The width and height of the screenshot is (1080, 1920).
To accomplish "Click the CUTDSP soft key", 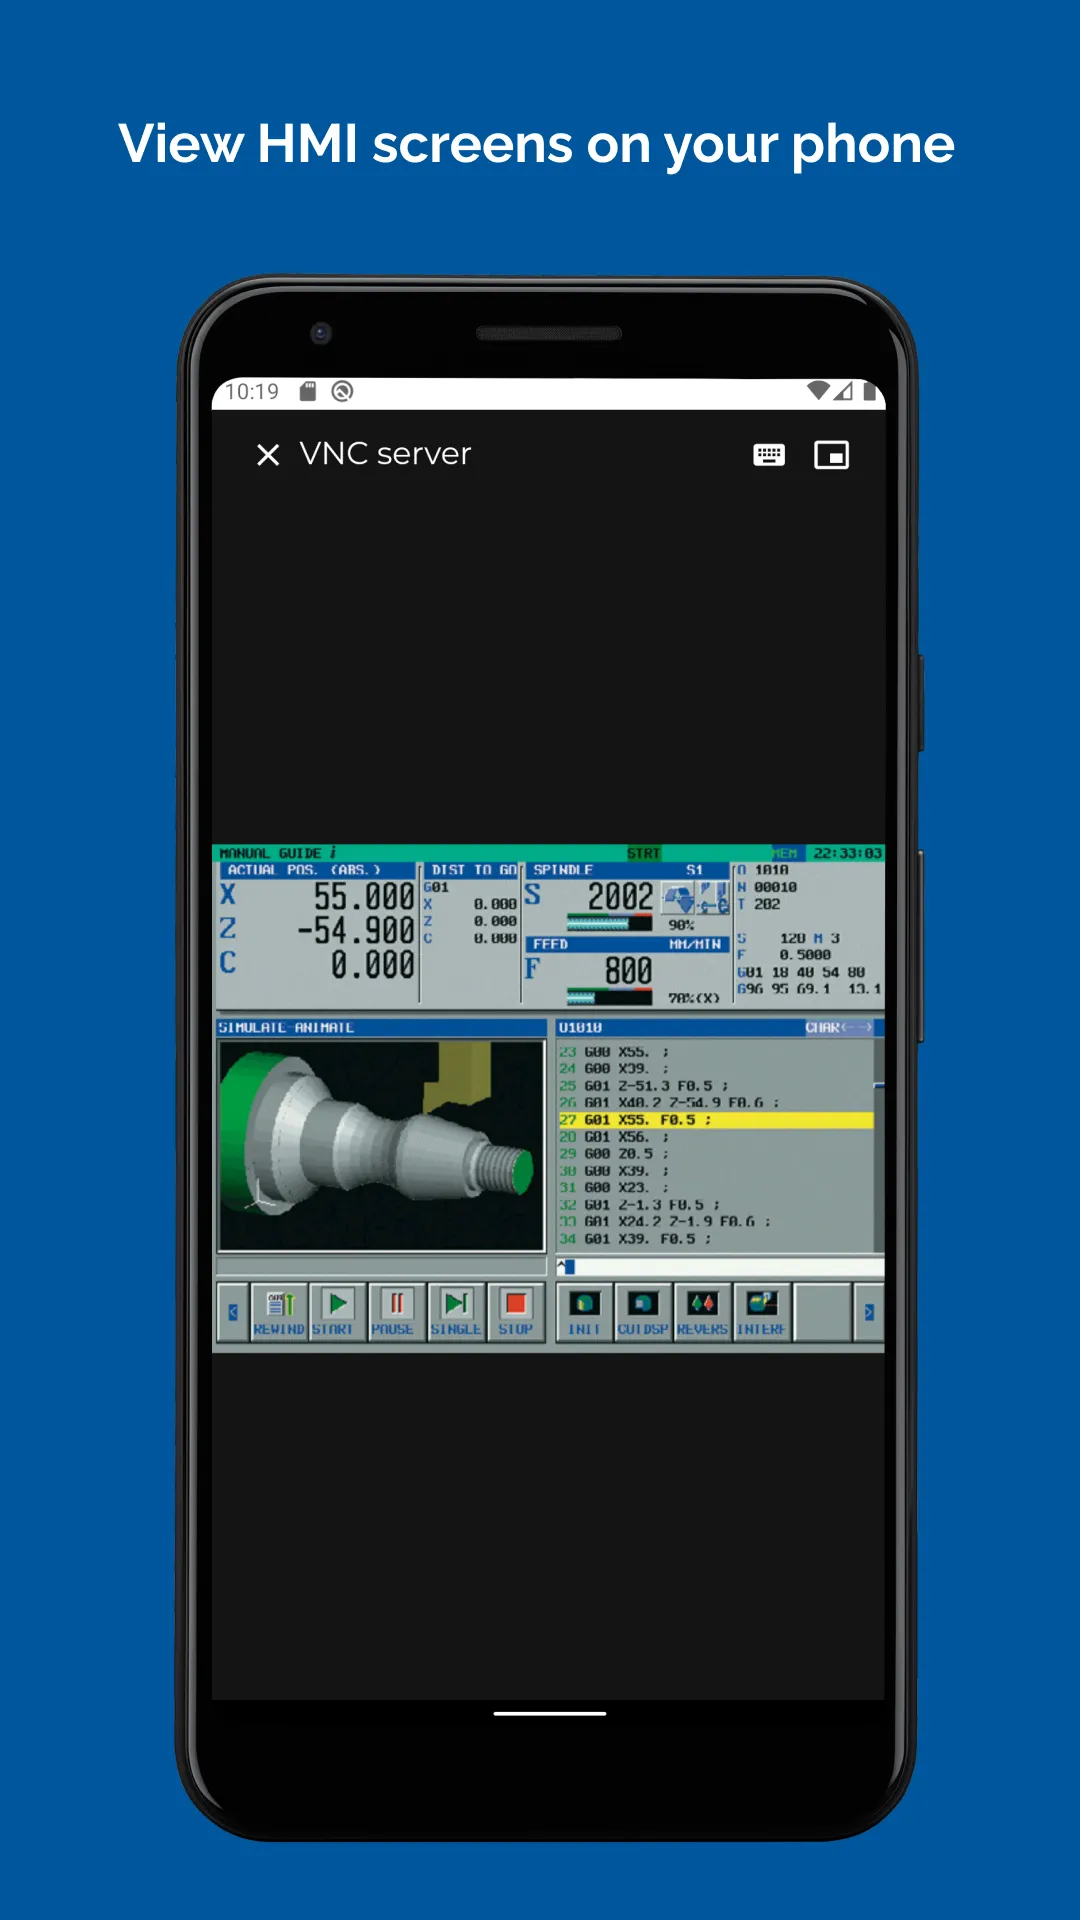I will [x=643, y=1312].
